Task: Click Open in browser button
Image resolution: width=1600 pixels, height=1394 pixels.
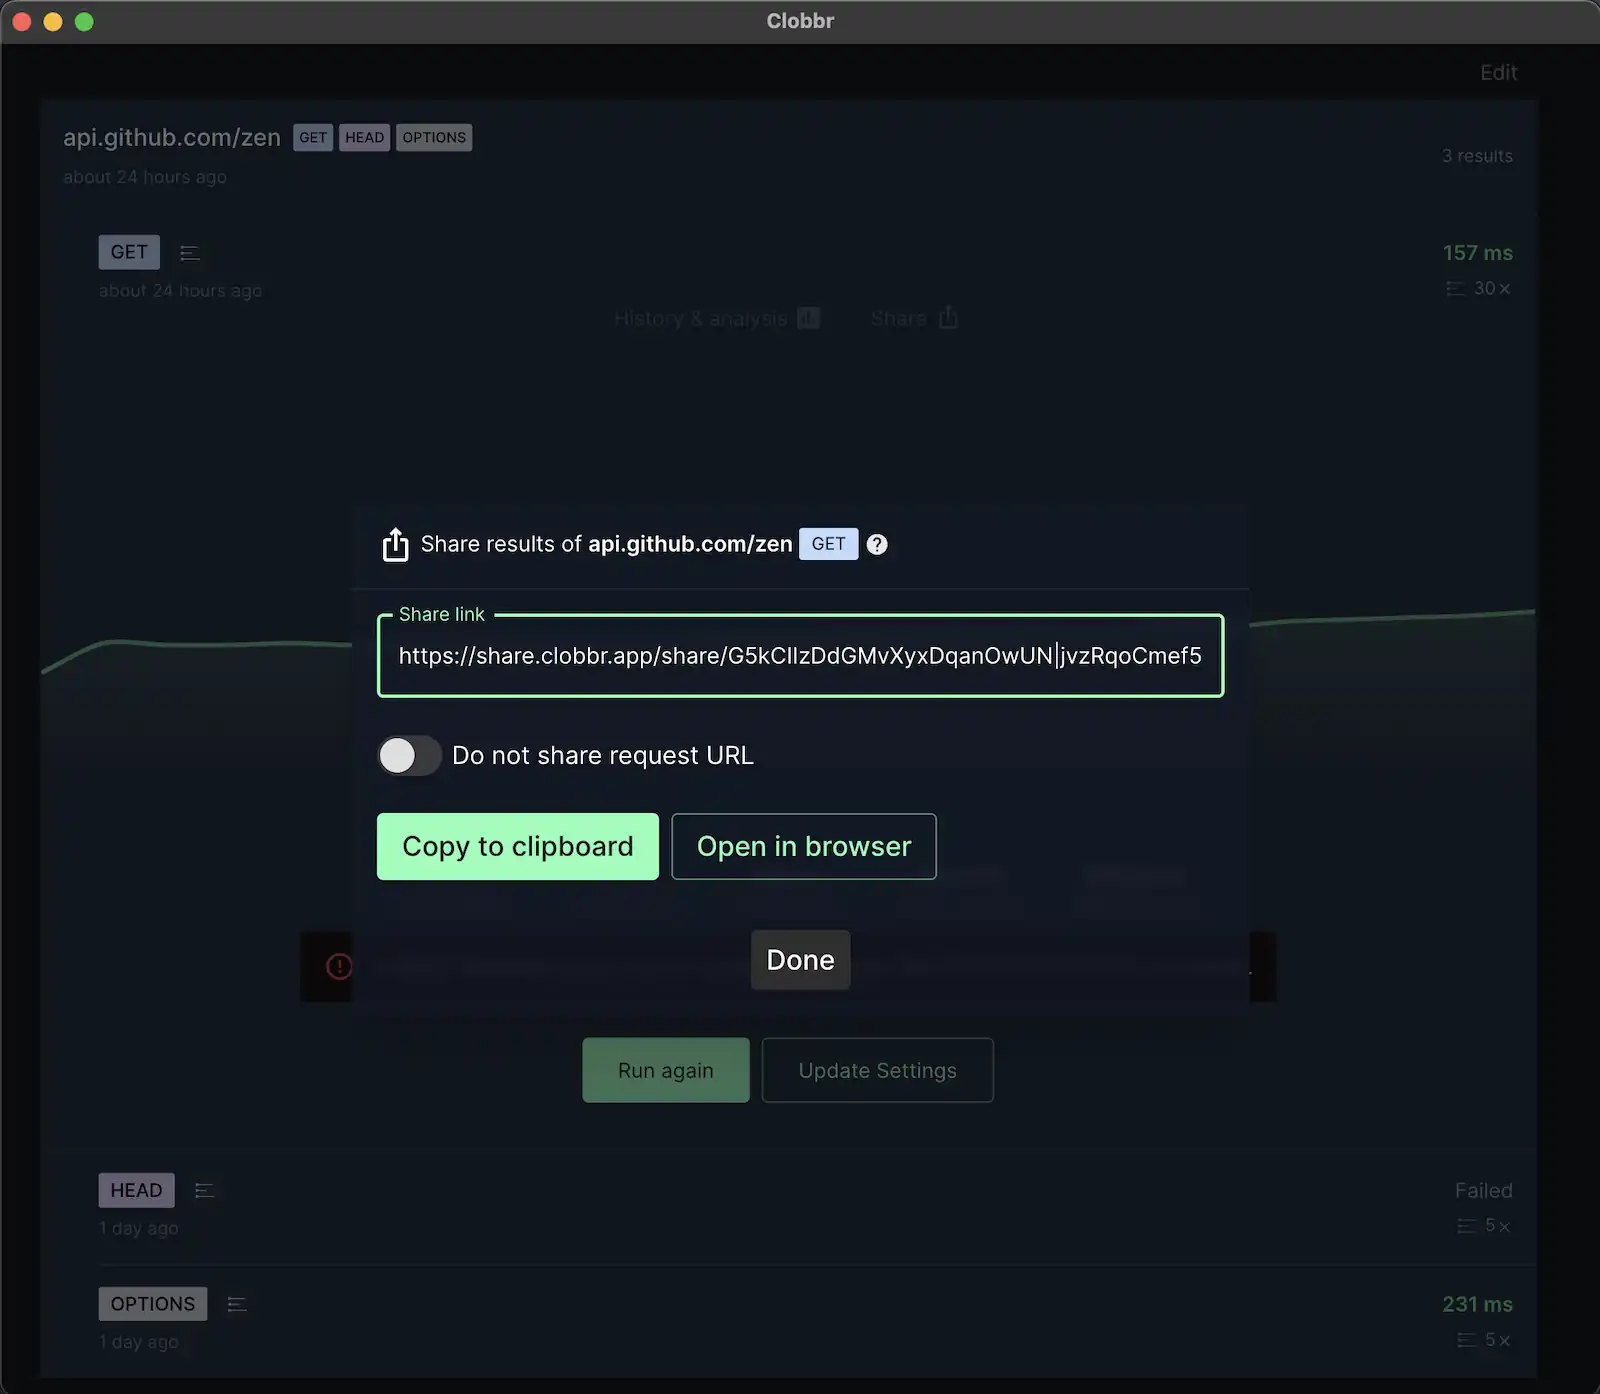Action: pos(804,846)
